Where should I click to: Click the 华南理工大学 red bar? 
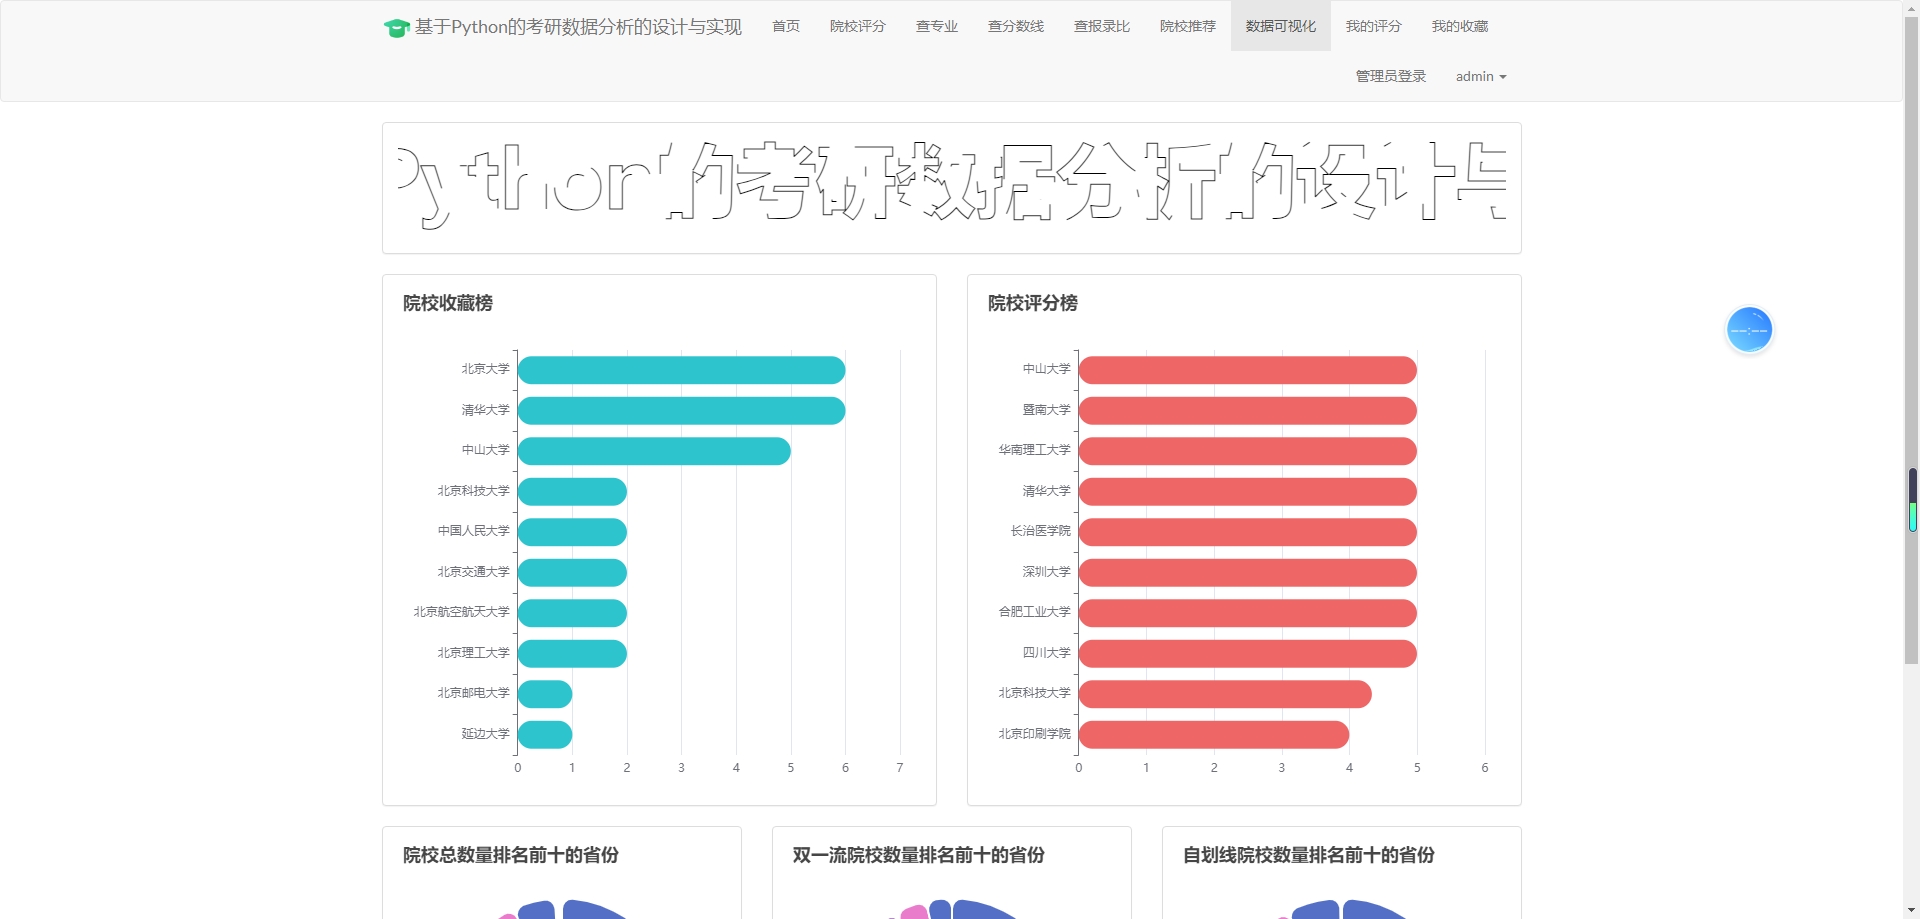(1247, 451)
